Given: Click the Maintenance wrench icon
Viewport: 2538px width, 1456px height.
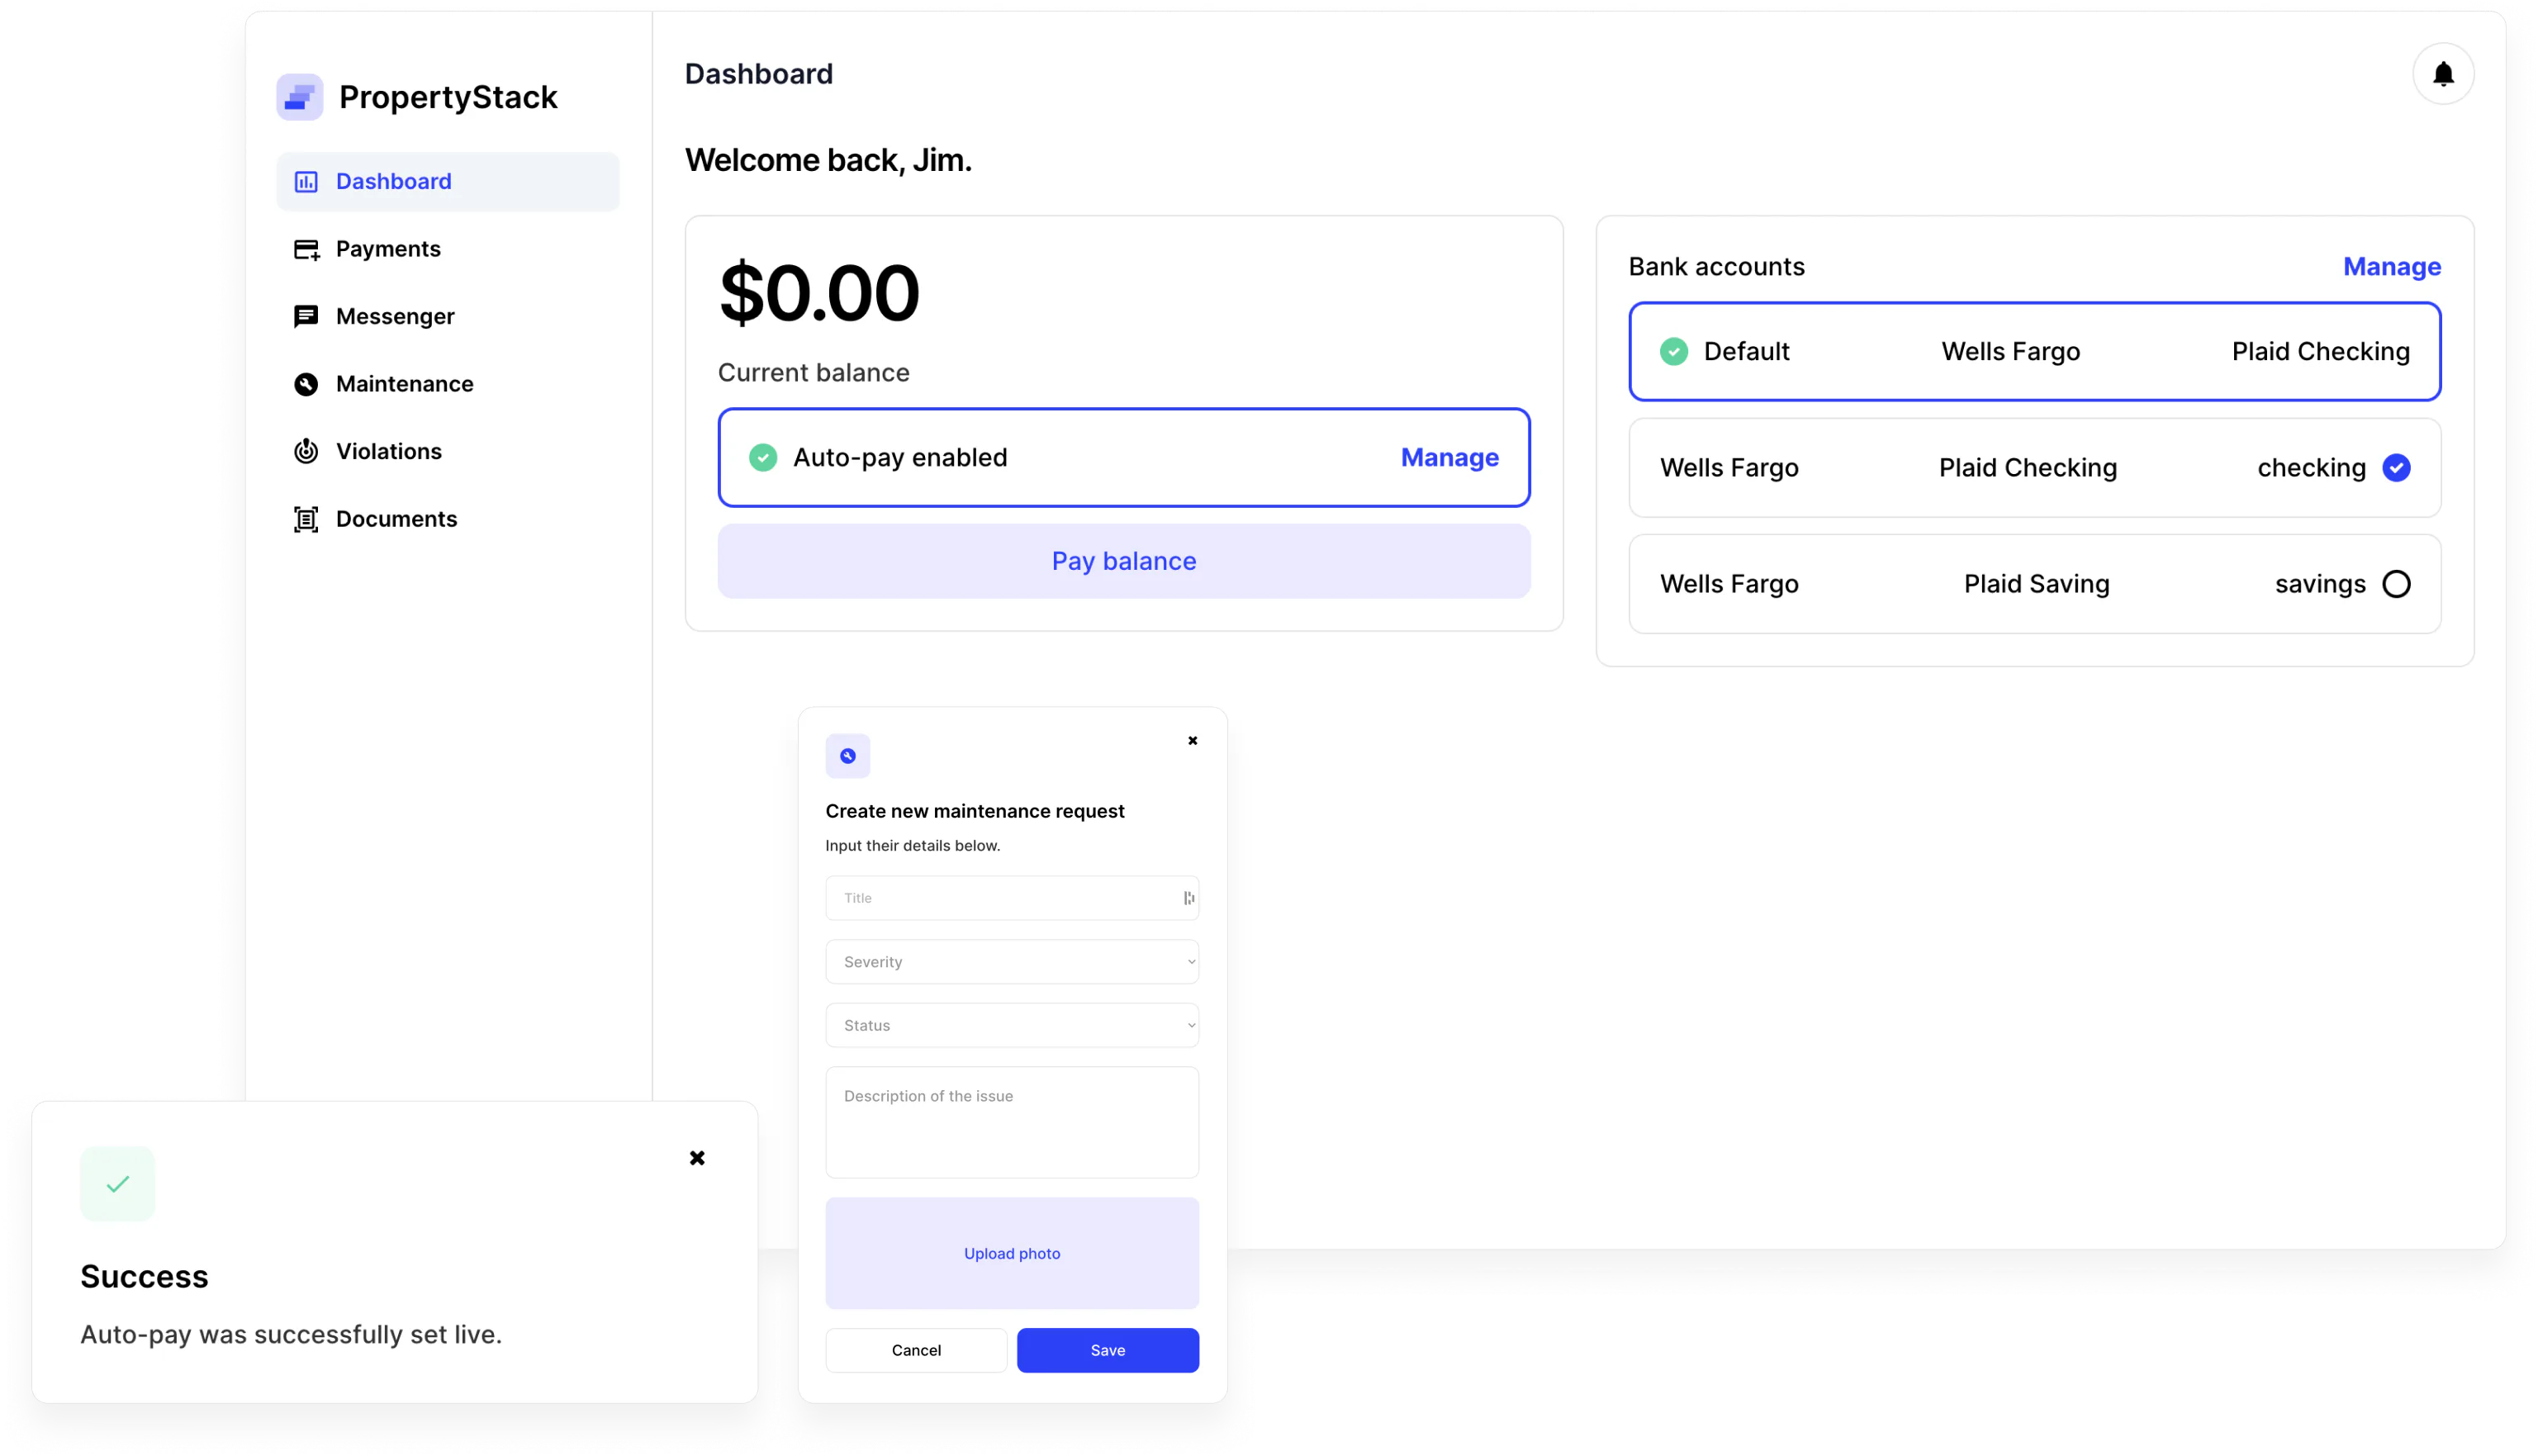Looking at the screenshot, I should click(306, 384).
